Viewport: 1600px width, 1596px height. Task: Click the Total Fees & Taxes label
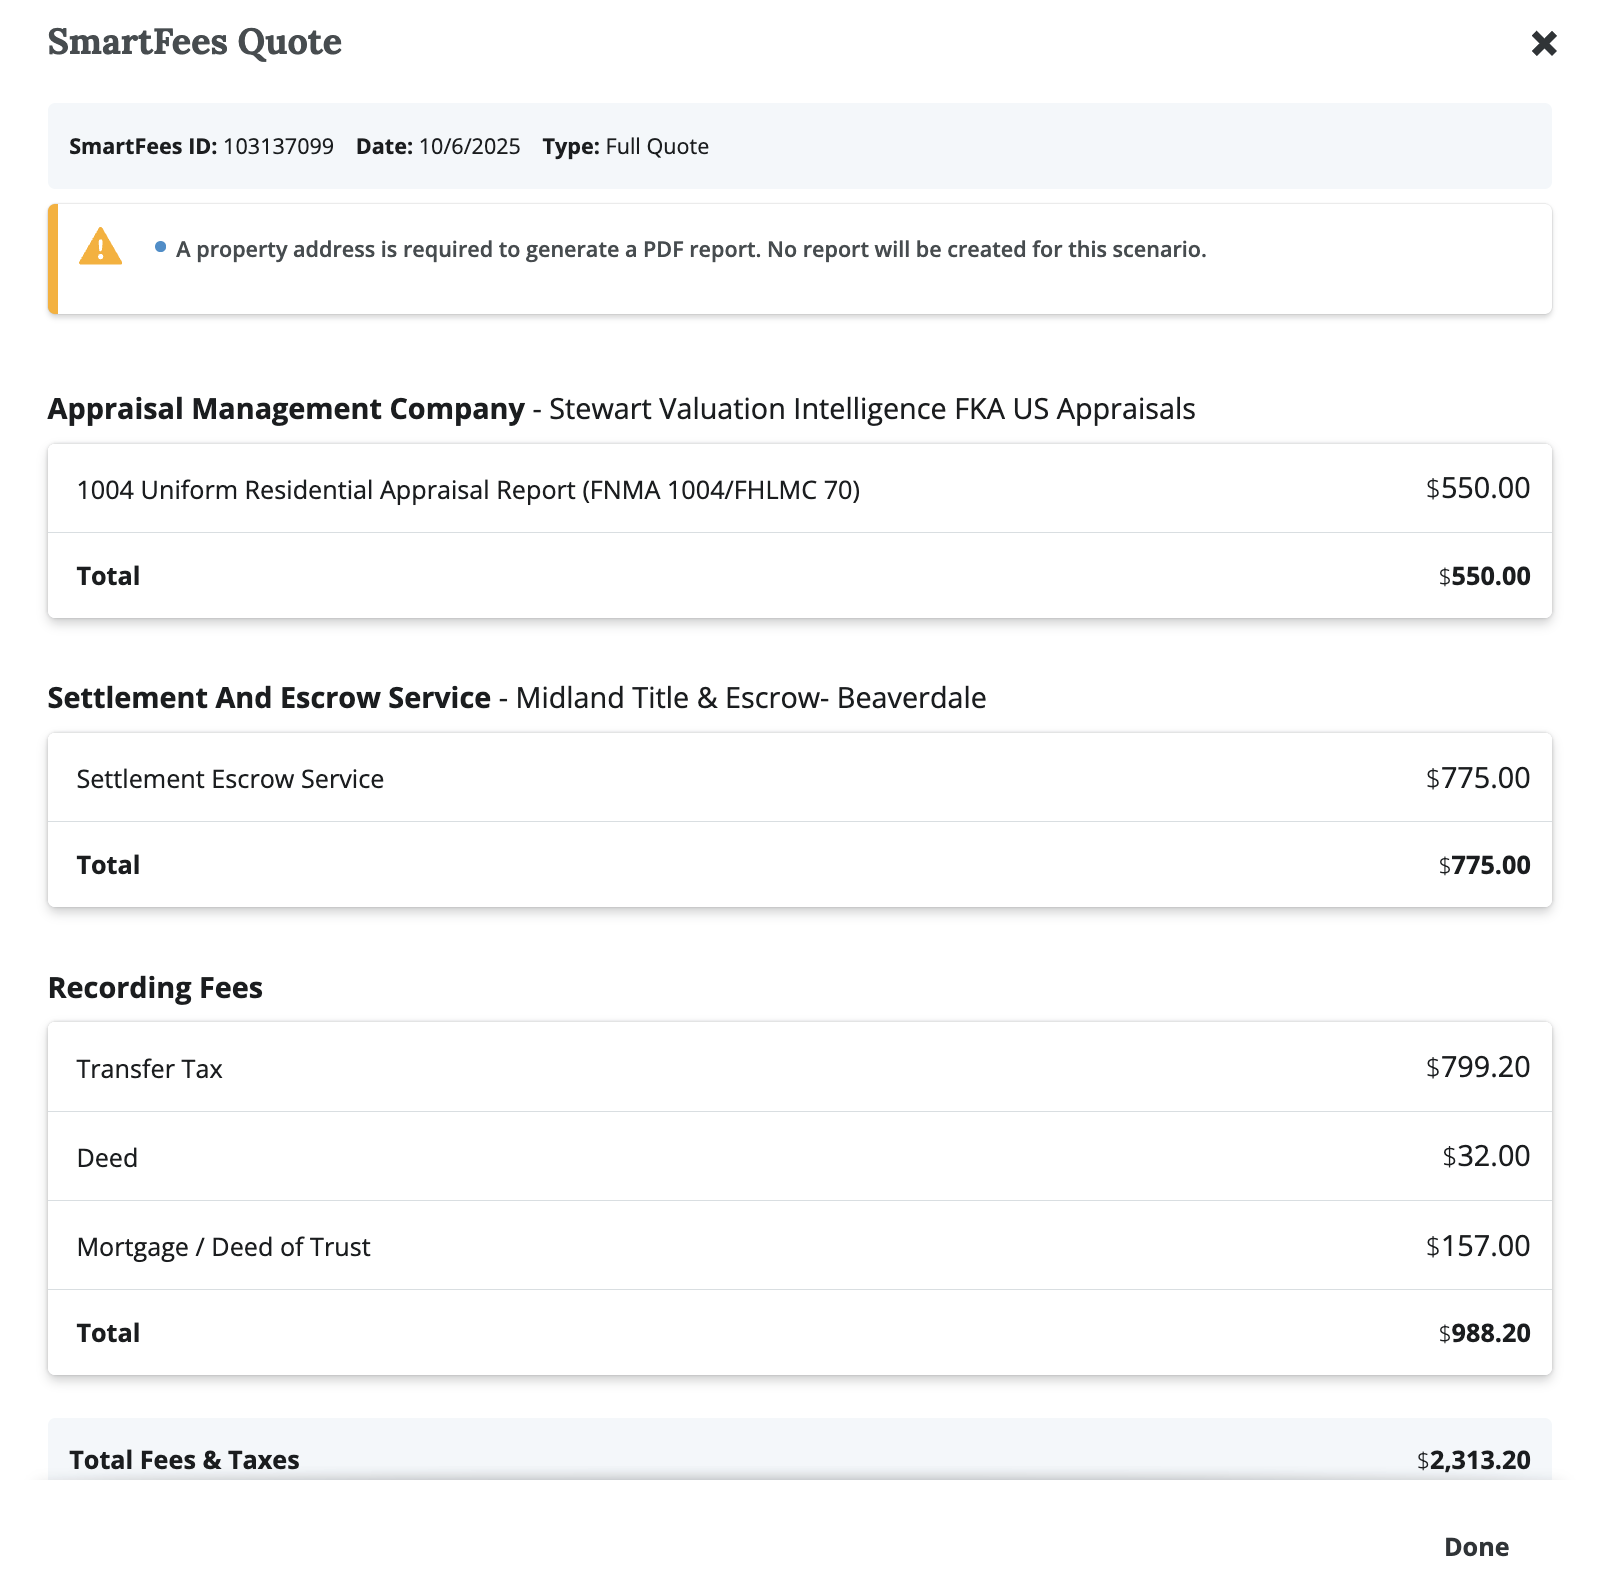tap(184, 1460)
